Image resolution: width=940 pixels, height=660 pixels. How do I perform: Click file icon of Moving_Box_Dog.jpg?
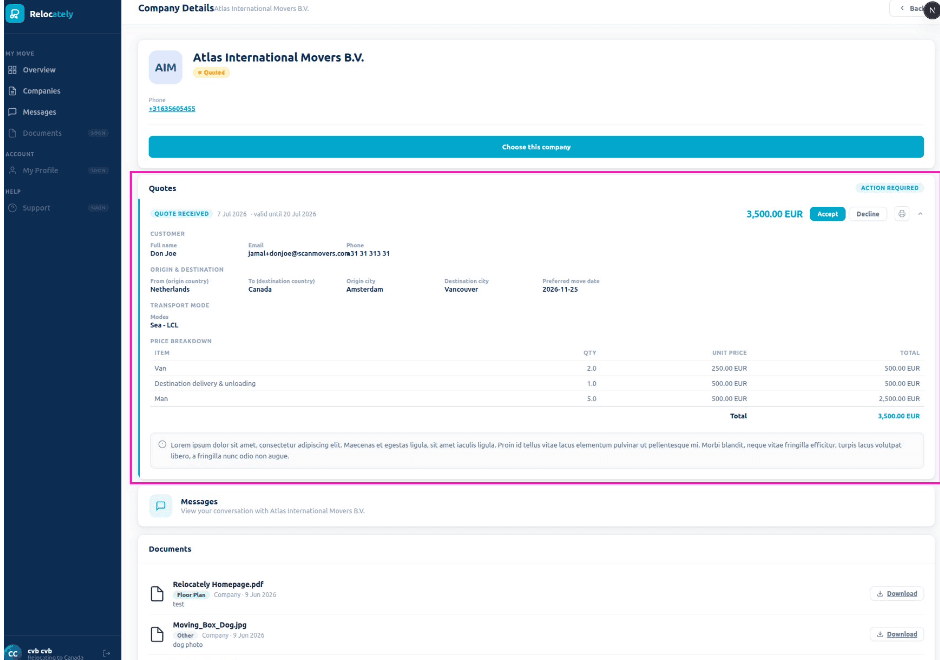tap(157, 634)
